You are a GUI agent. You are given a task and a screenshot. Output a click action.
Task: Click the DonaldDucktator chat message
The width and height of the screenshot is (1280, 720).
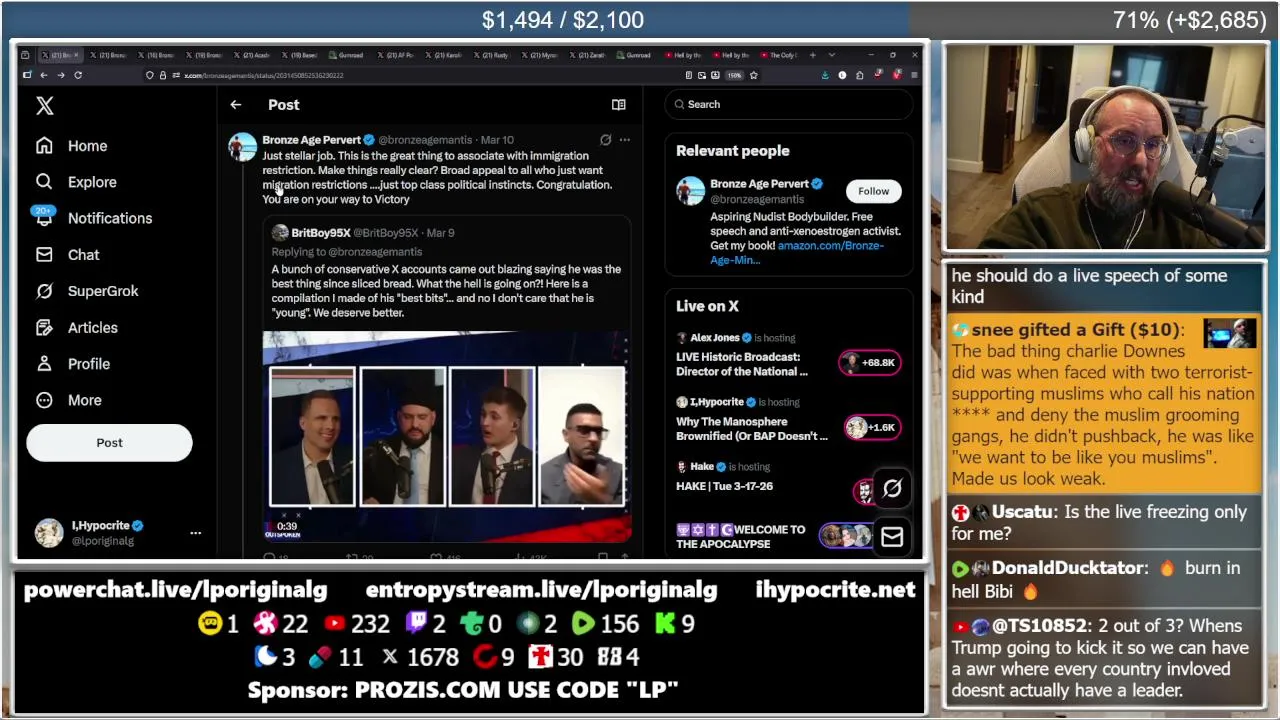(x=1105, y=580)
